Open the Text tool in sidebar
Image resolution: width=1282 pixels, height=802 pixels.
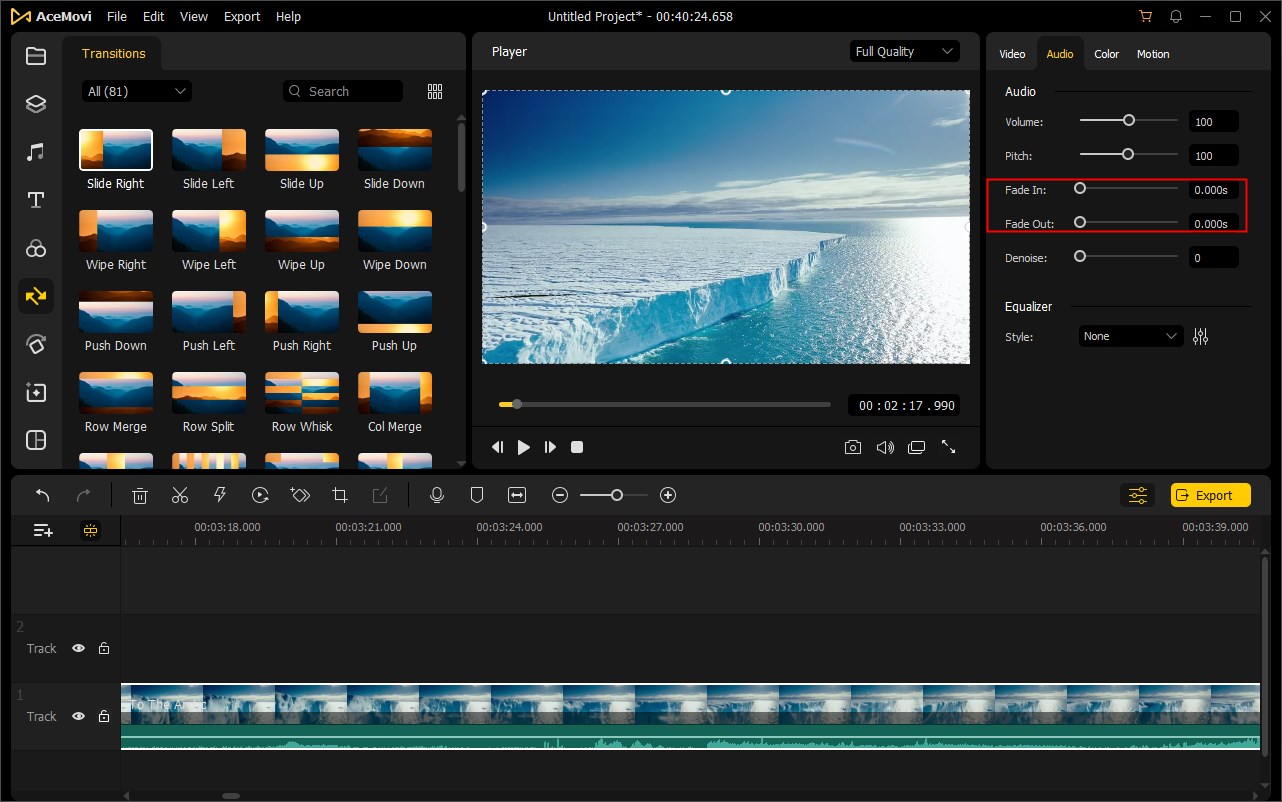click(x=36, y=200)
